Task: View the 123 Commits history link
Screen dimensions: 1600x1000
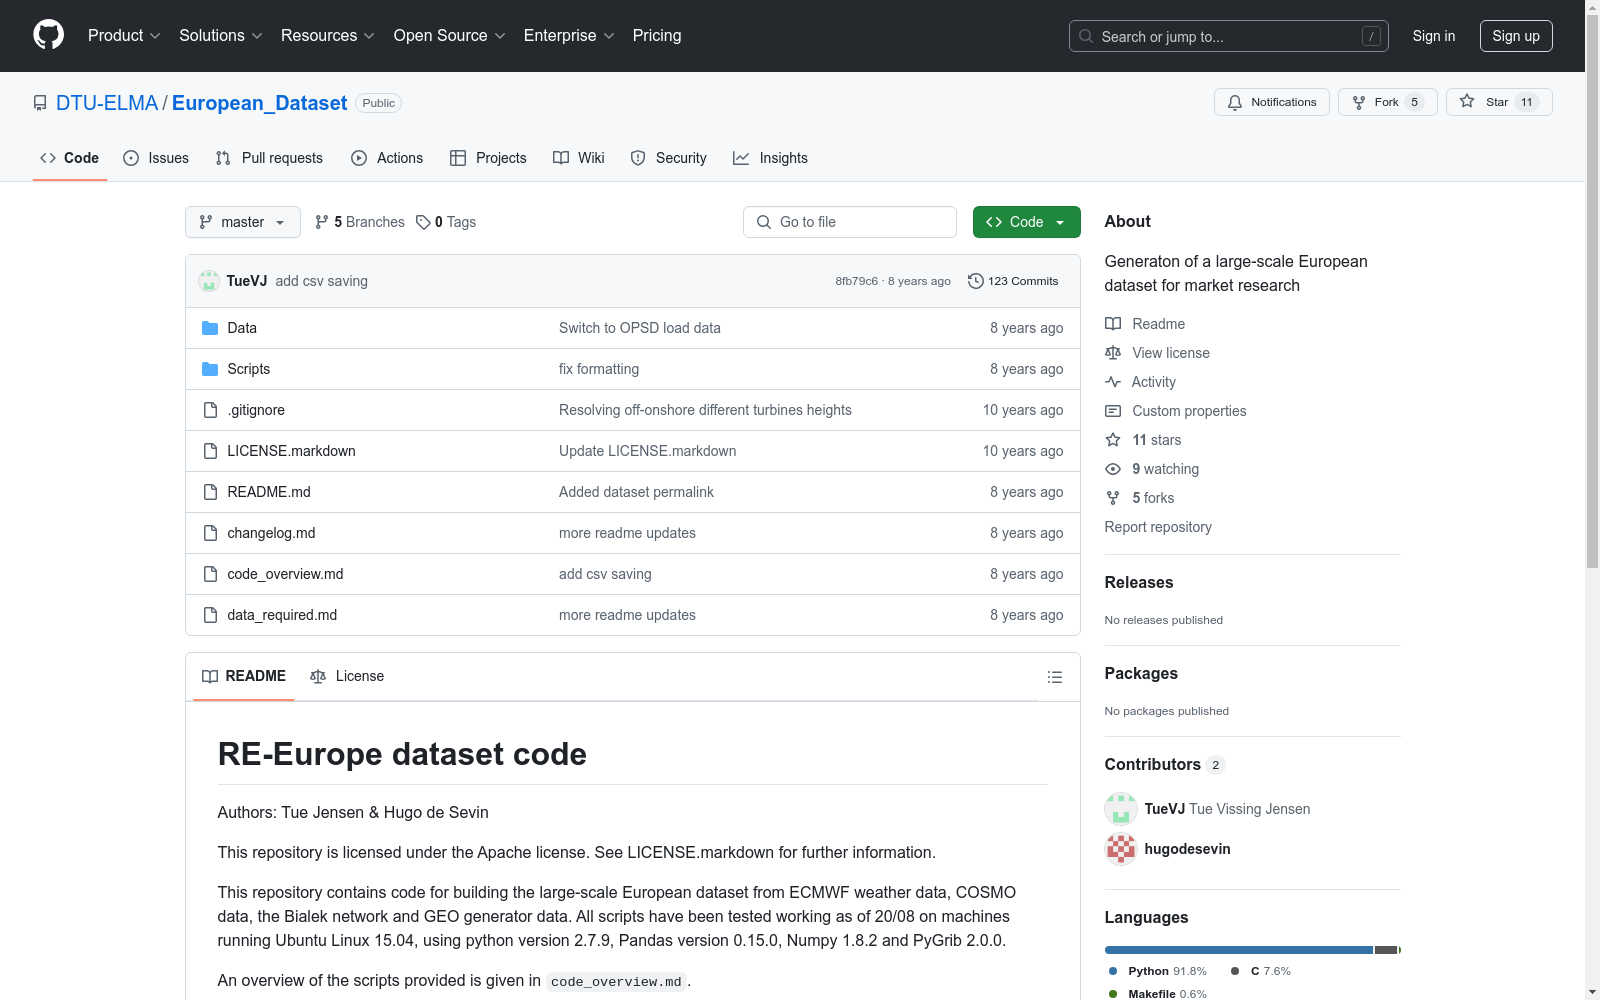Action: pos(1013,281)
